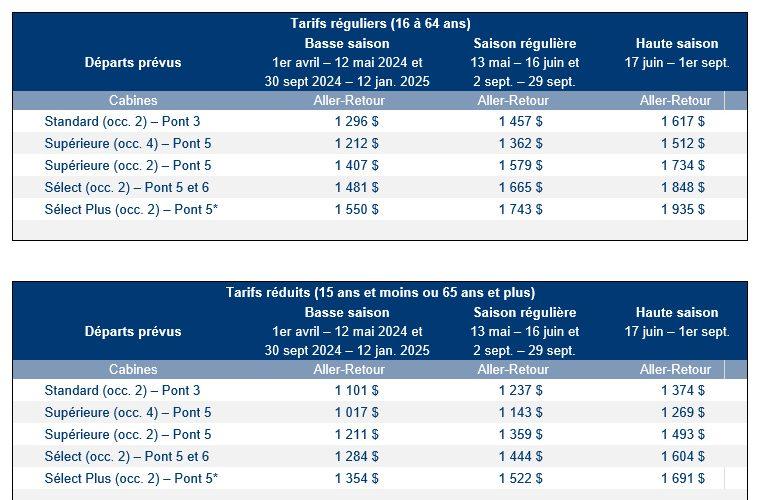This screenshot has width=764, height=500.
Task: Select the 1 212 $ Supérieure fare
Action: coord(357,143)
